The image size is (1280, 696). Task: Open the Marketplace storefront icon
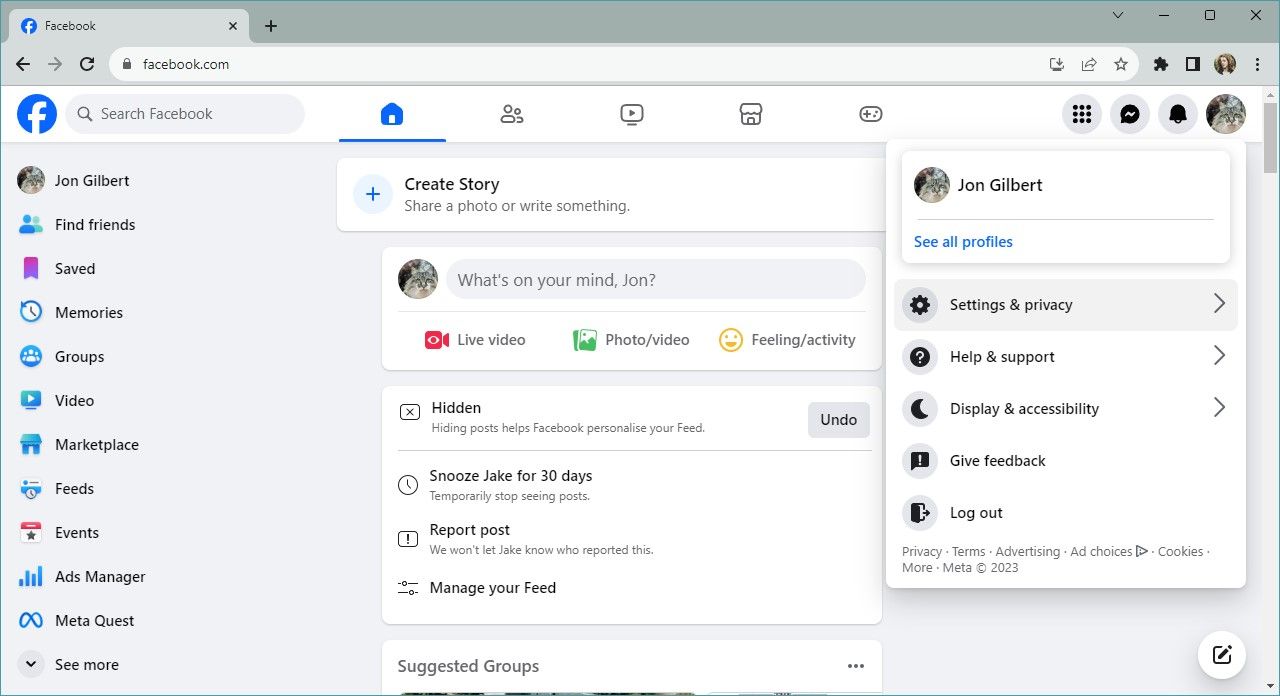point(750,113)
